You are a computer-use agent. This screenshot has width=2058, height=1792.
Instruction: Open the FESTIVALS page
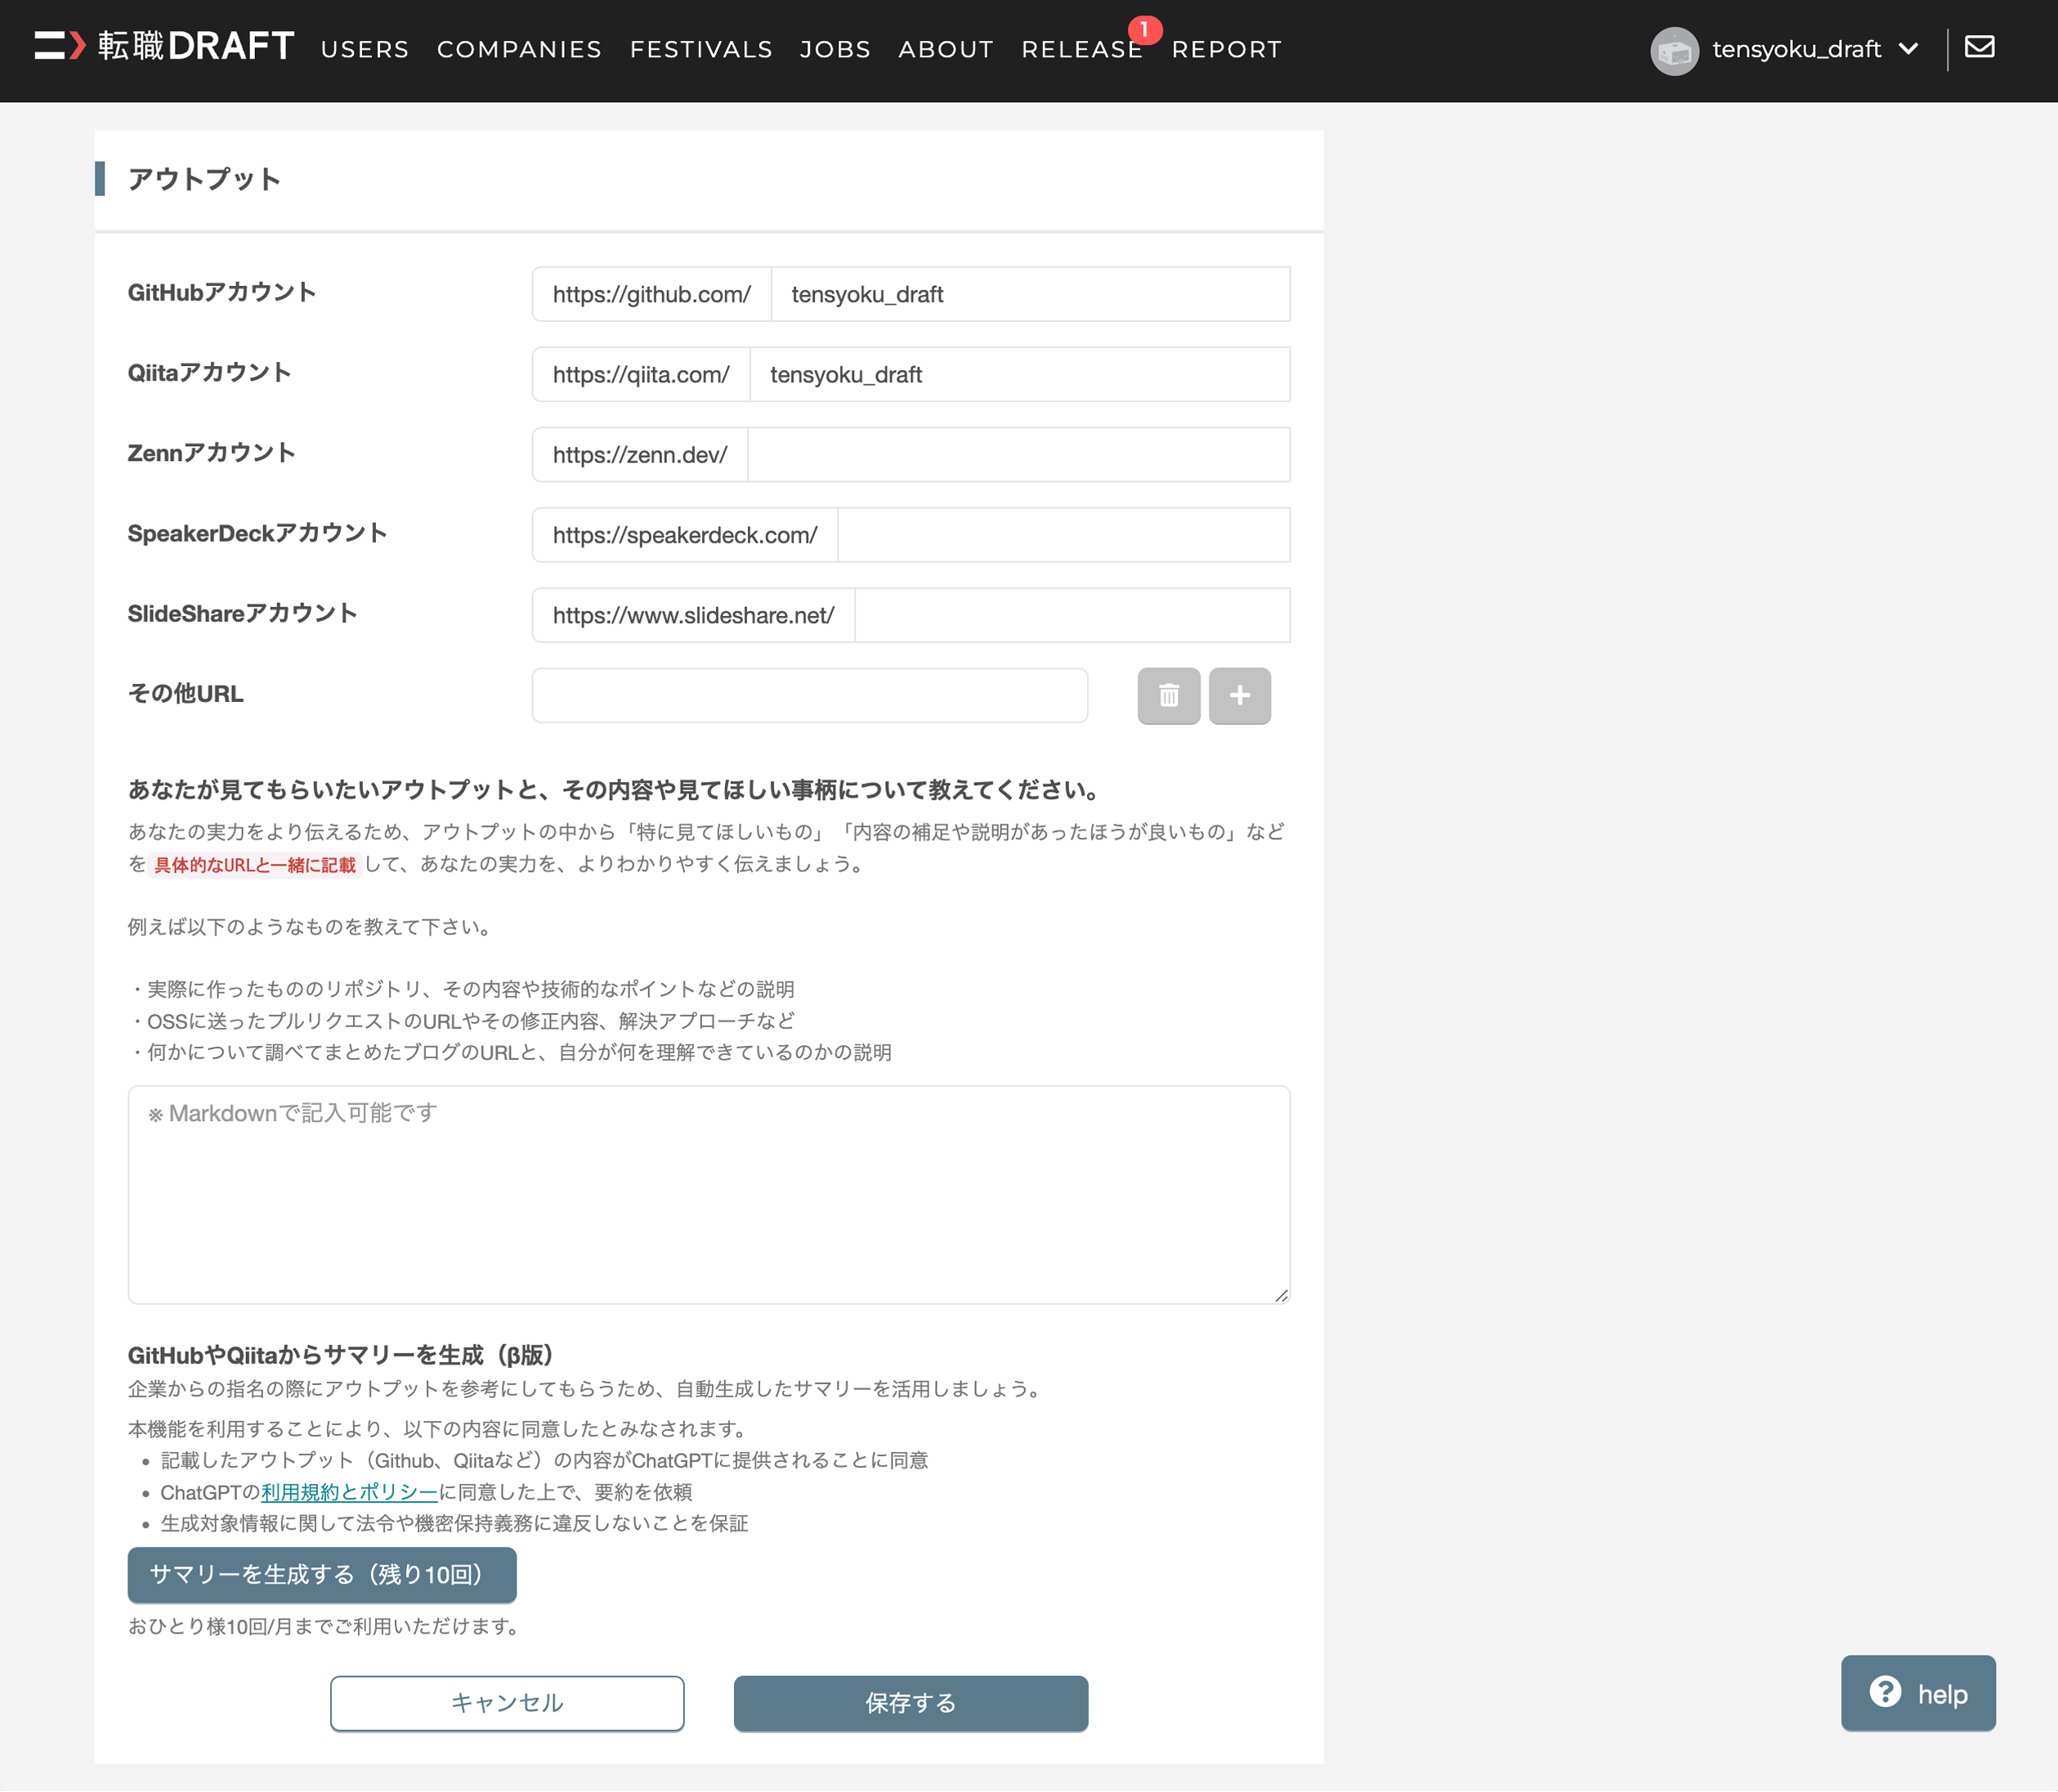[700, 49]
